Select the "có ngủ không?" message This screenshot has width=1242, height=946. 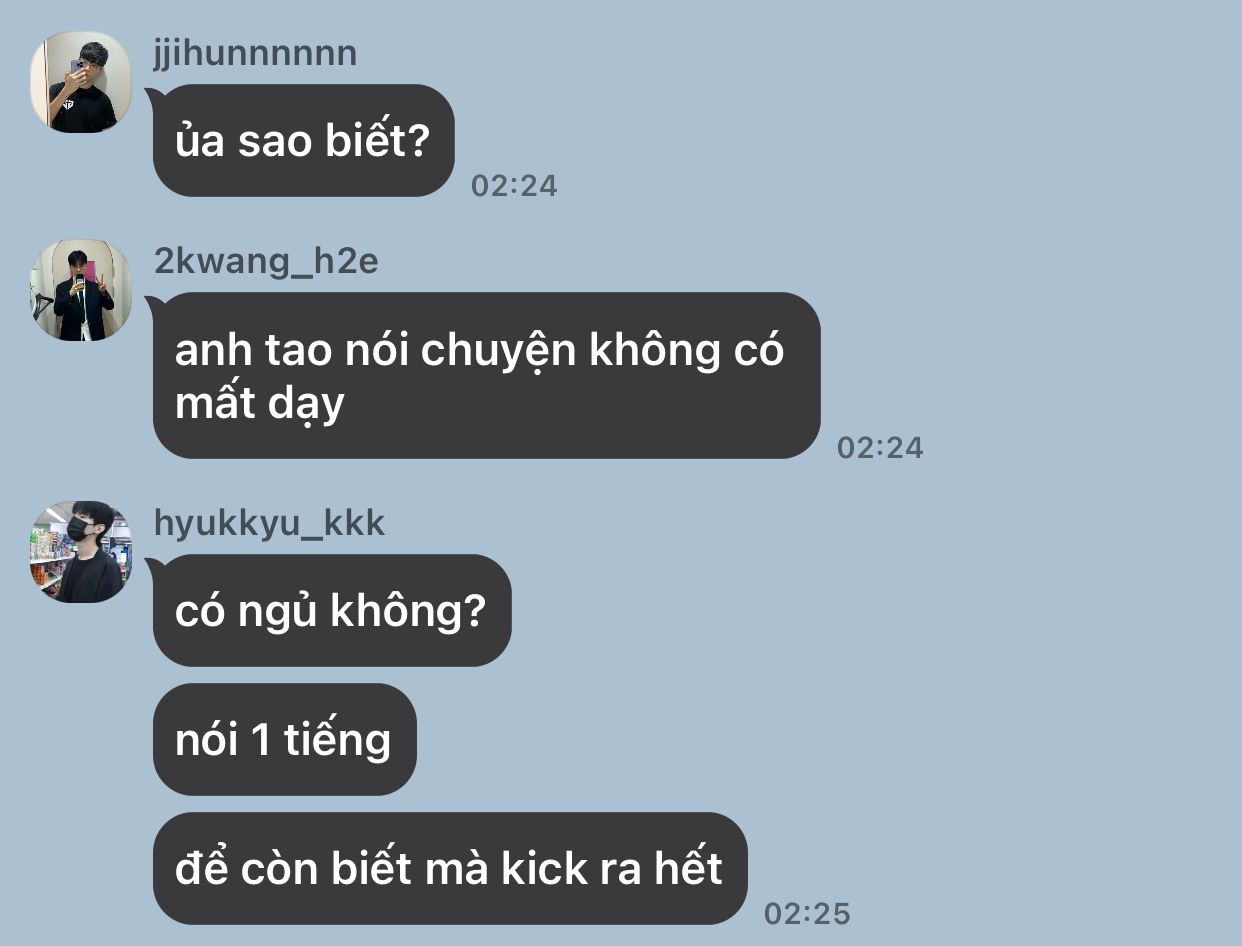(332, 611)
